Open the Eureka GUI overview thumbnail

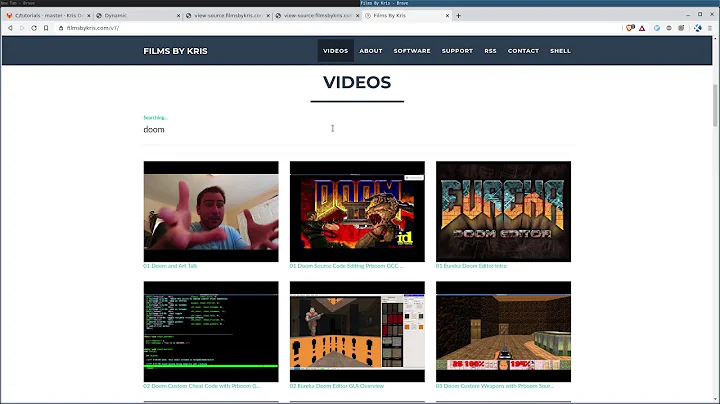click(x=357, y=331)
